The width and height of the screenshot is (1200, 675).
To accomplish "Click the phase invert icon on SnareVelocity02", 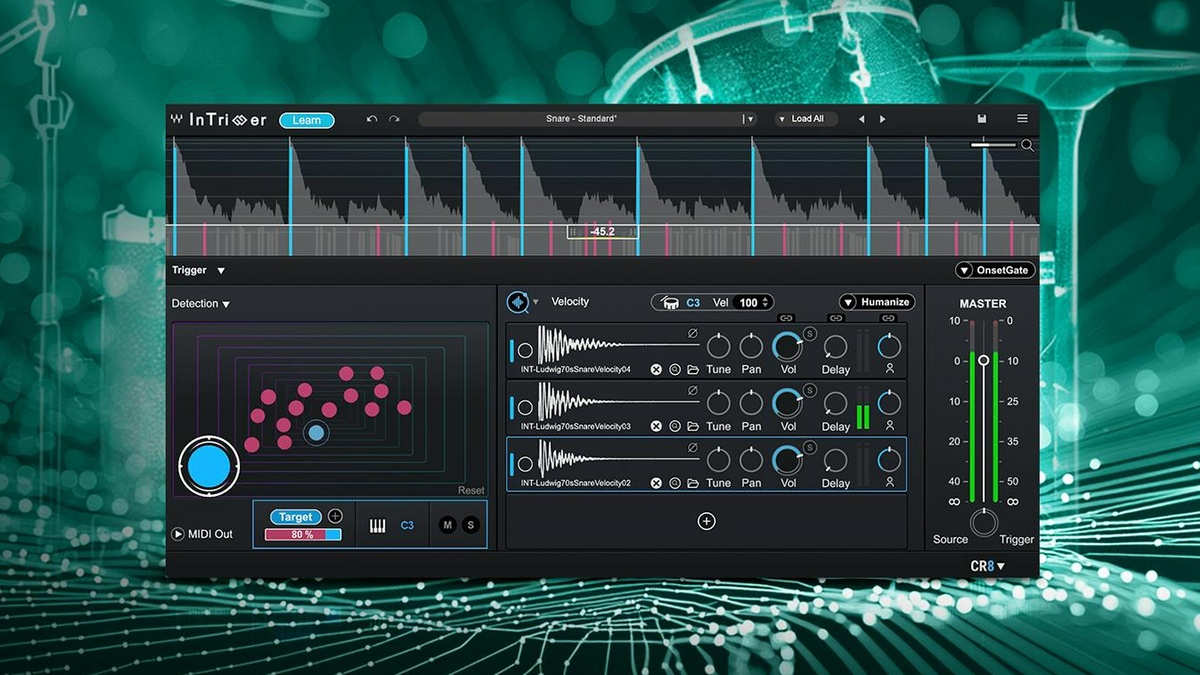I will pyautogui.click(x=692, y=448).
